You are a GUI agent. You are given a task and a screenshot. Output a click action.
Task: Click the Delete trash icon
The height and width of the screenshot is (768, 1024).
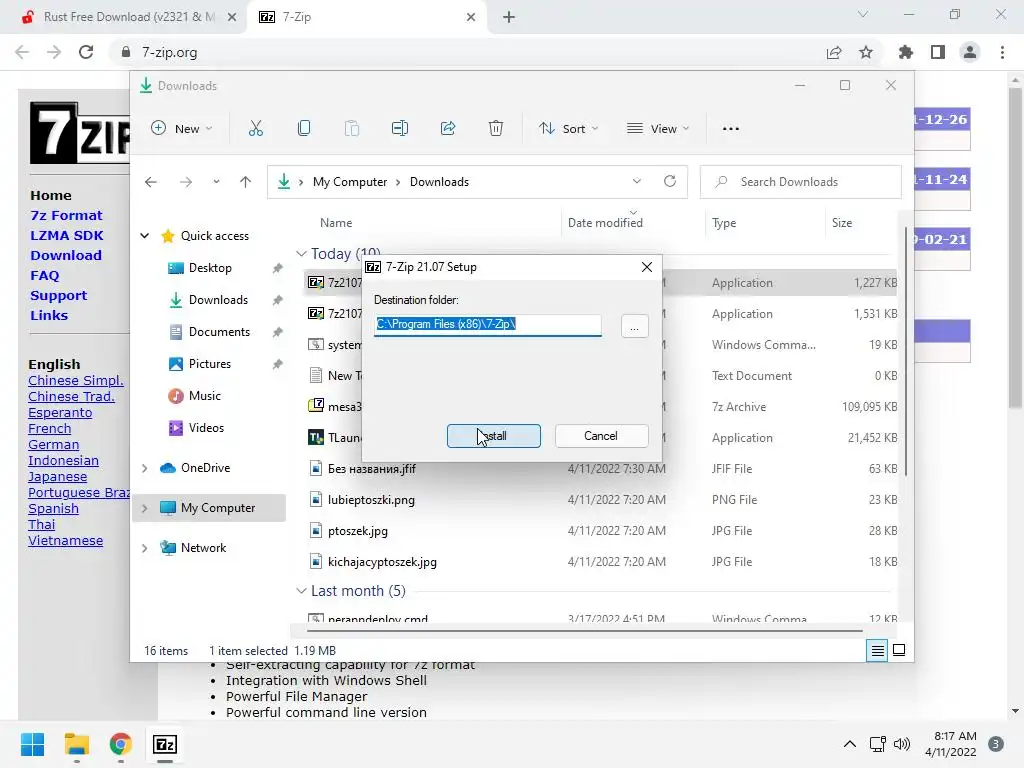(496, 129)
